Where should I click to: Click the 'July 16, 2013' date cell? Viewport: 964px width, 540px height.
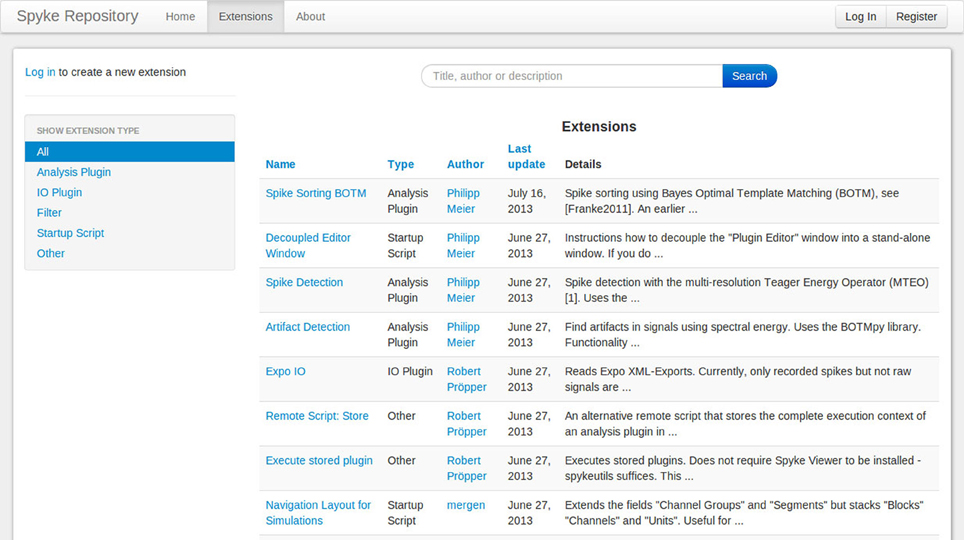tap(527, 201)
